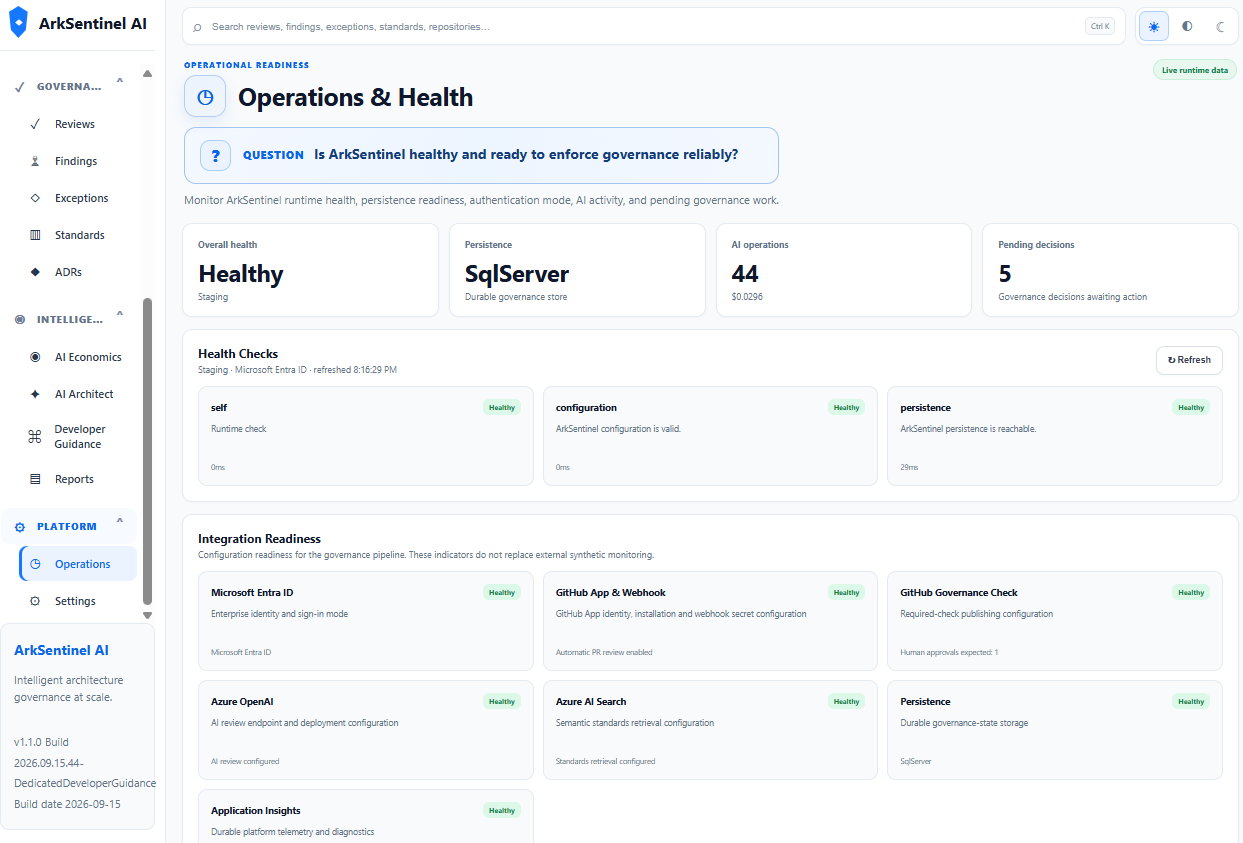
Task: Click the Integration Readiness heading
Action: coord(259,539)
